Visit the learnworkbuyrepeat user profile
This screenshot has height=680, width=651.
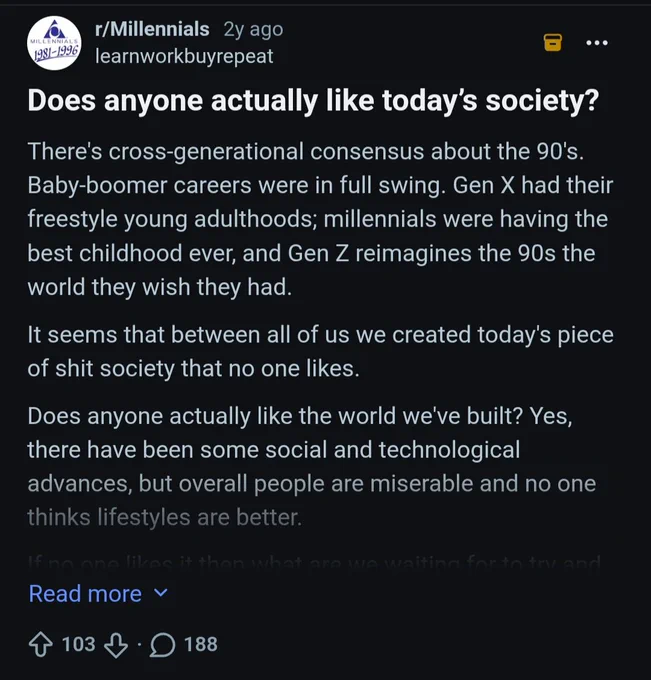(184, 56)
